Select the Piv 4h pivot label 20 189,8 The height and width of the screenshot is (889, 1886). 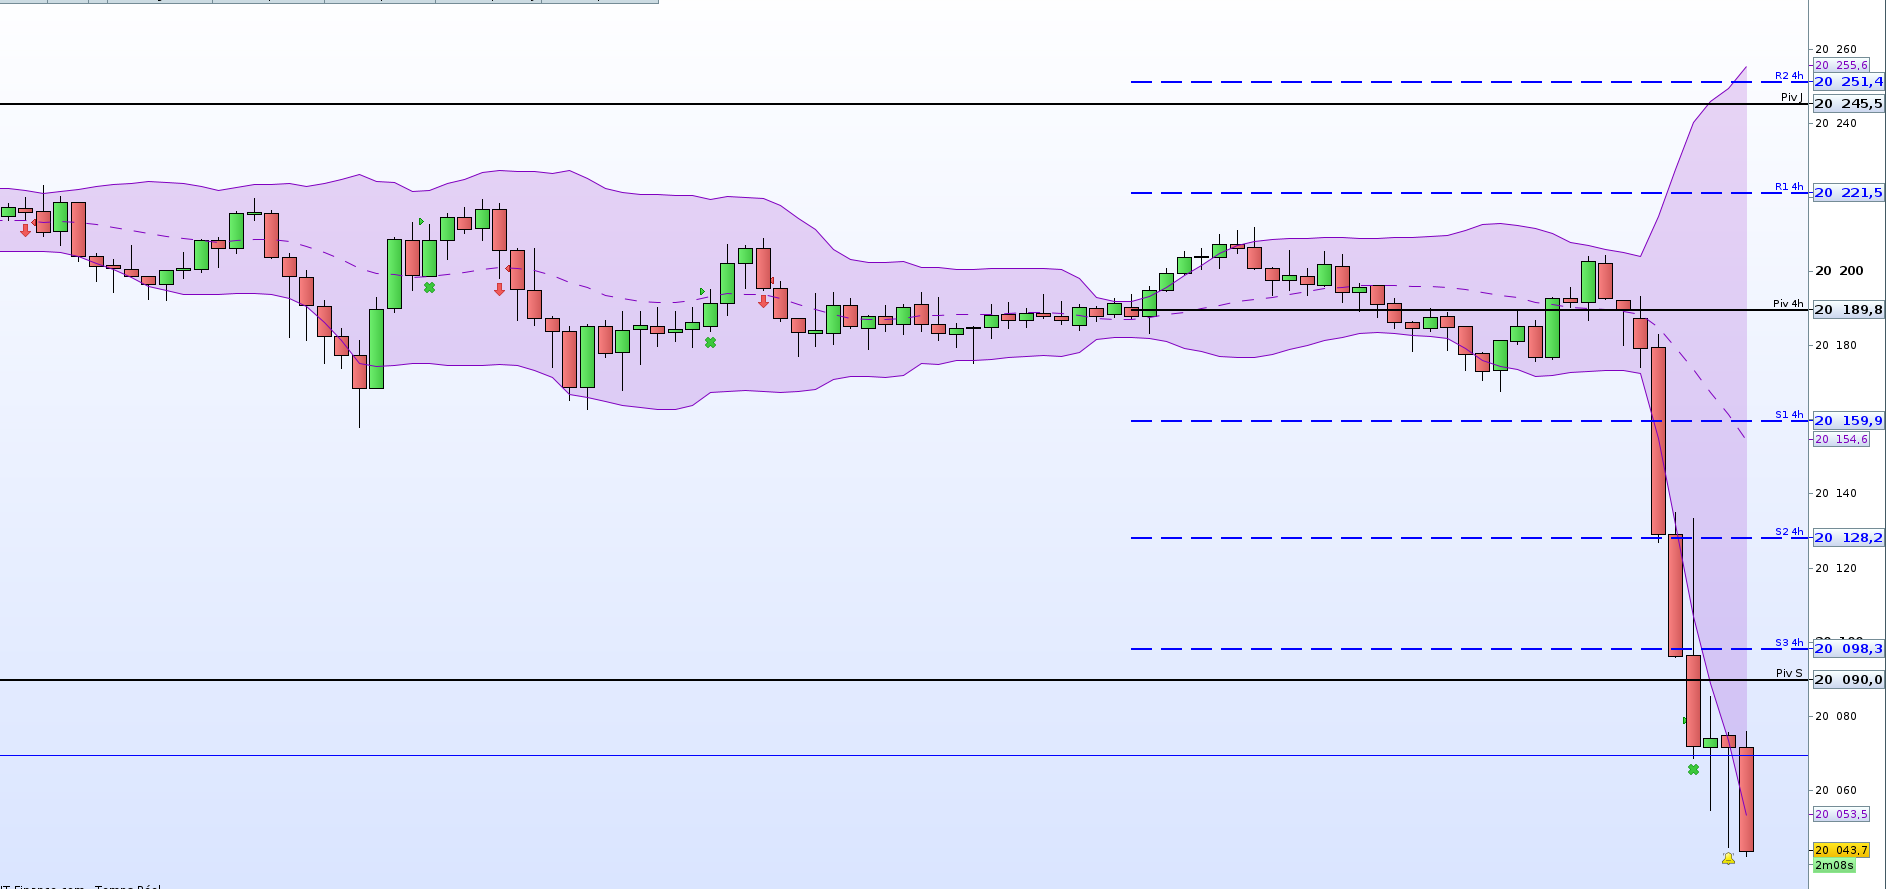coord(1848,310)
